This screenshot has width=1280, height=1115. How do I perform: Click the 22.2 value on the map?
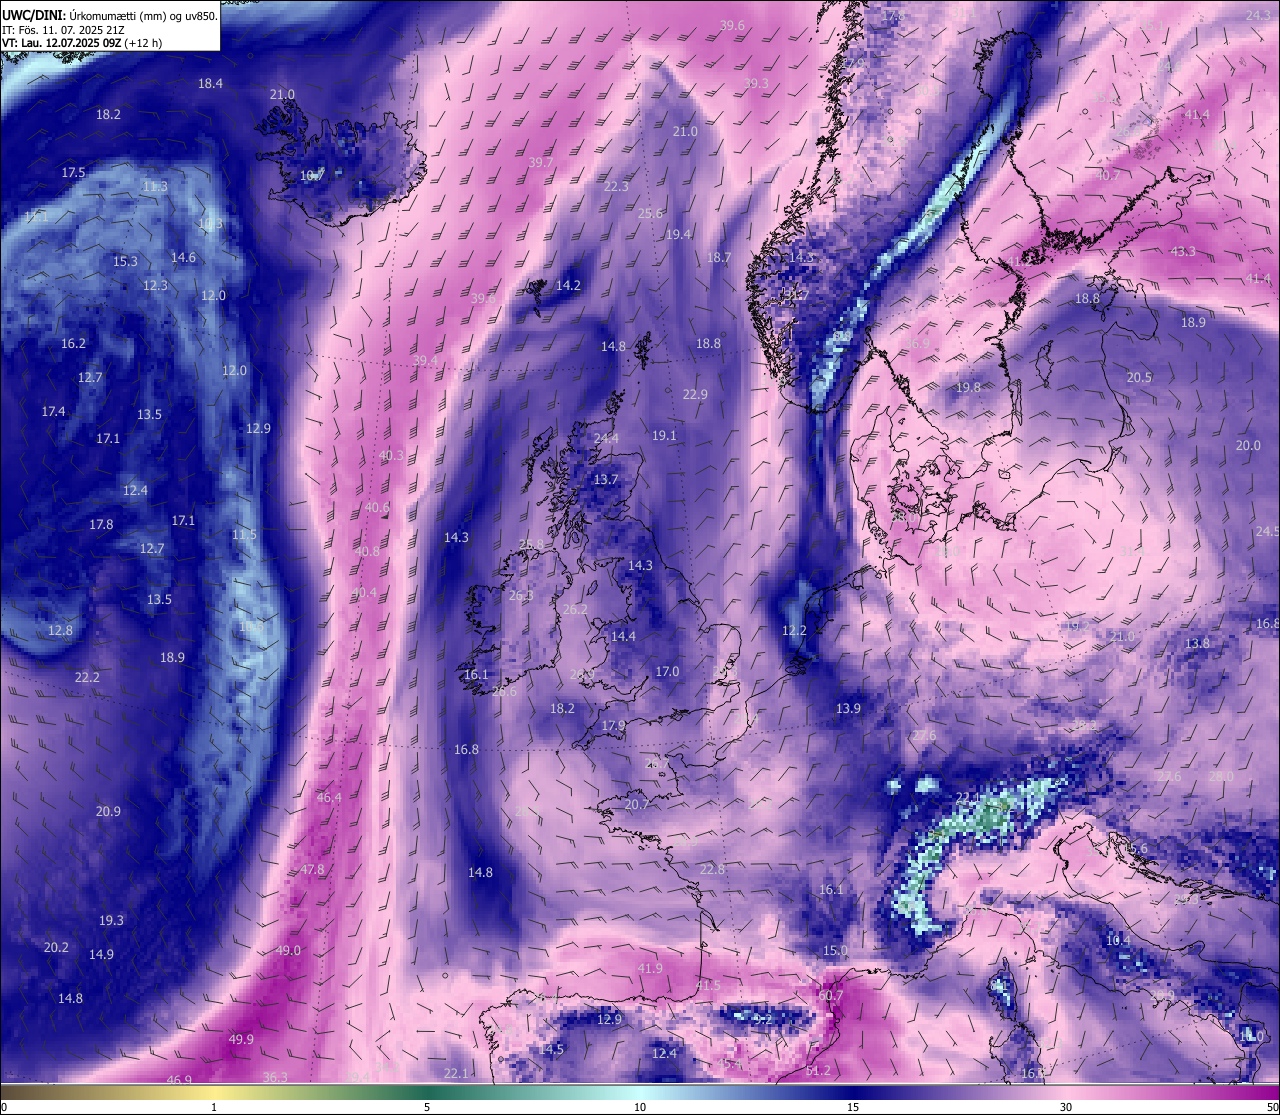(x=87, y=678)
